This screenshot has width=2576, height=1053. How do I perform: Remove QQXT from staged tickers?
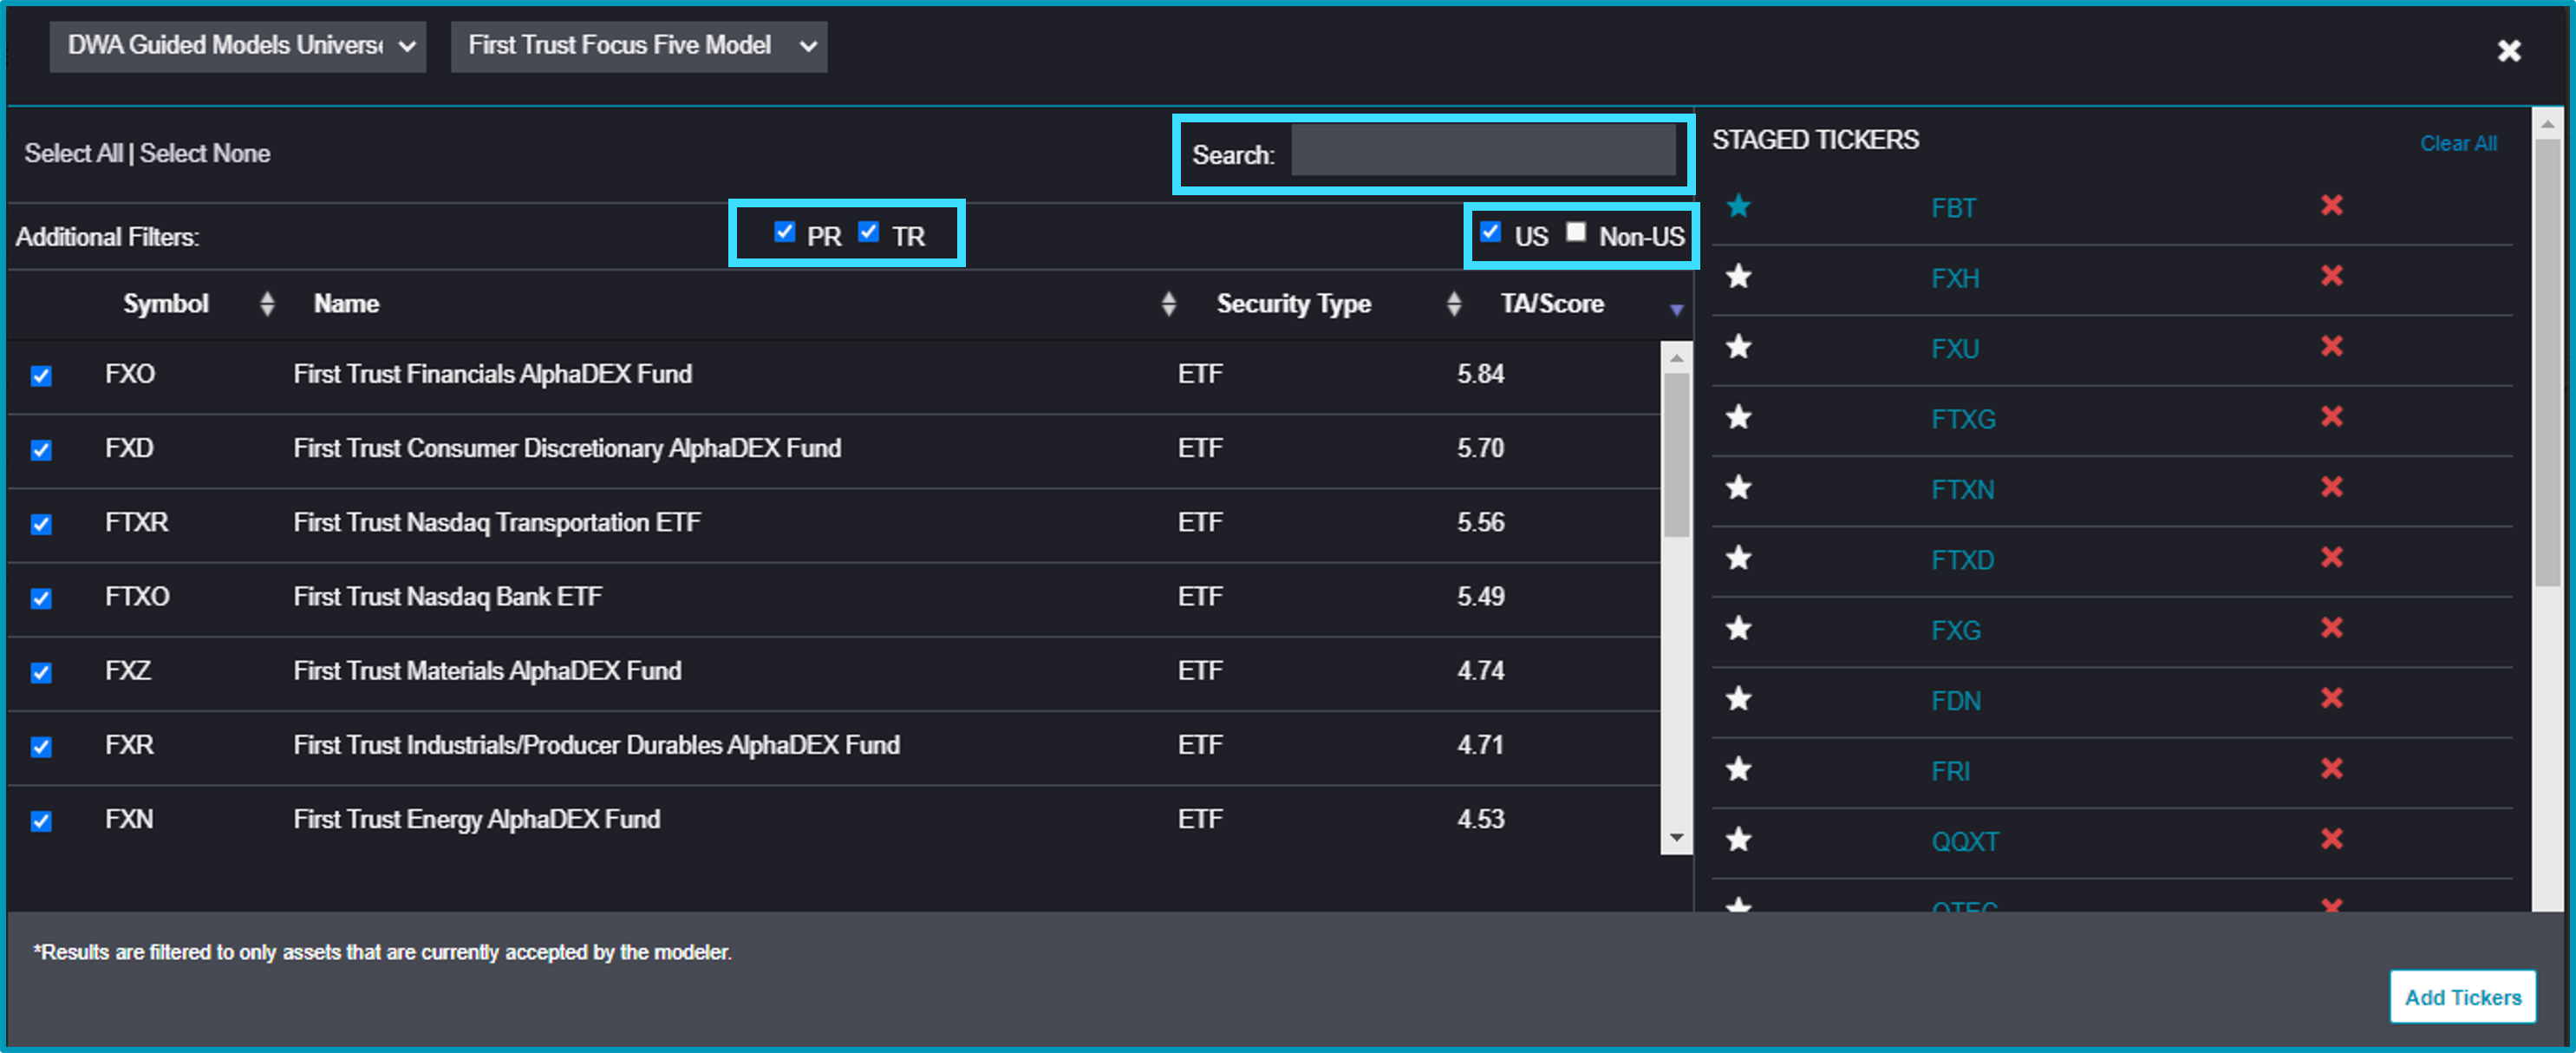pyautogui.click(x=2332, y=839)
